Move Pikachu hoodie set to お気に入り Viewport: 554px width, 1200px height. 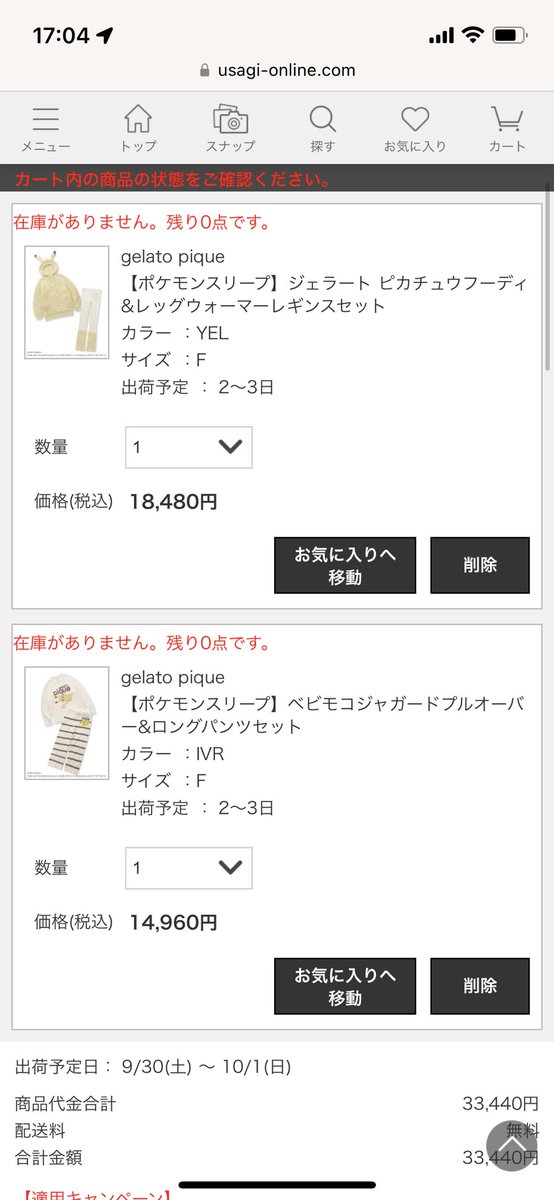coord(345,565)
